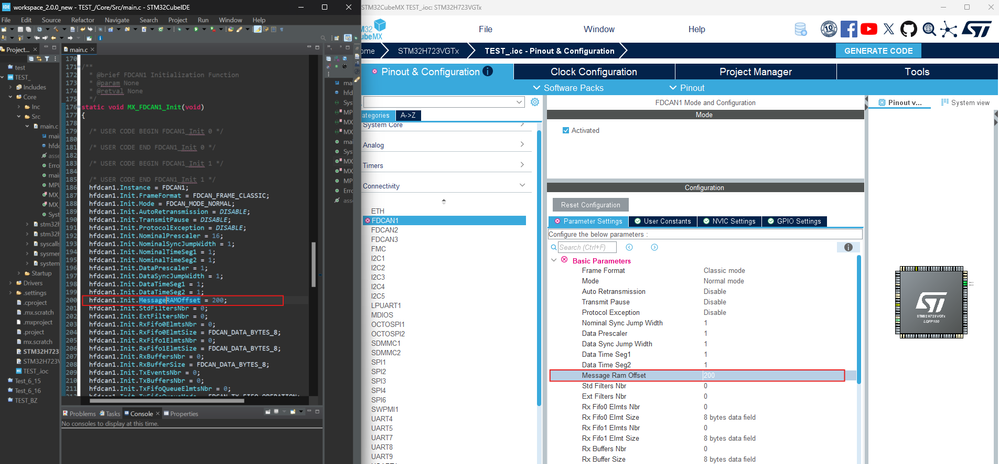Click the previous search result arrow icon
This screenshot has height=464, width=999.
pos(629,247)
